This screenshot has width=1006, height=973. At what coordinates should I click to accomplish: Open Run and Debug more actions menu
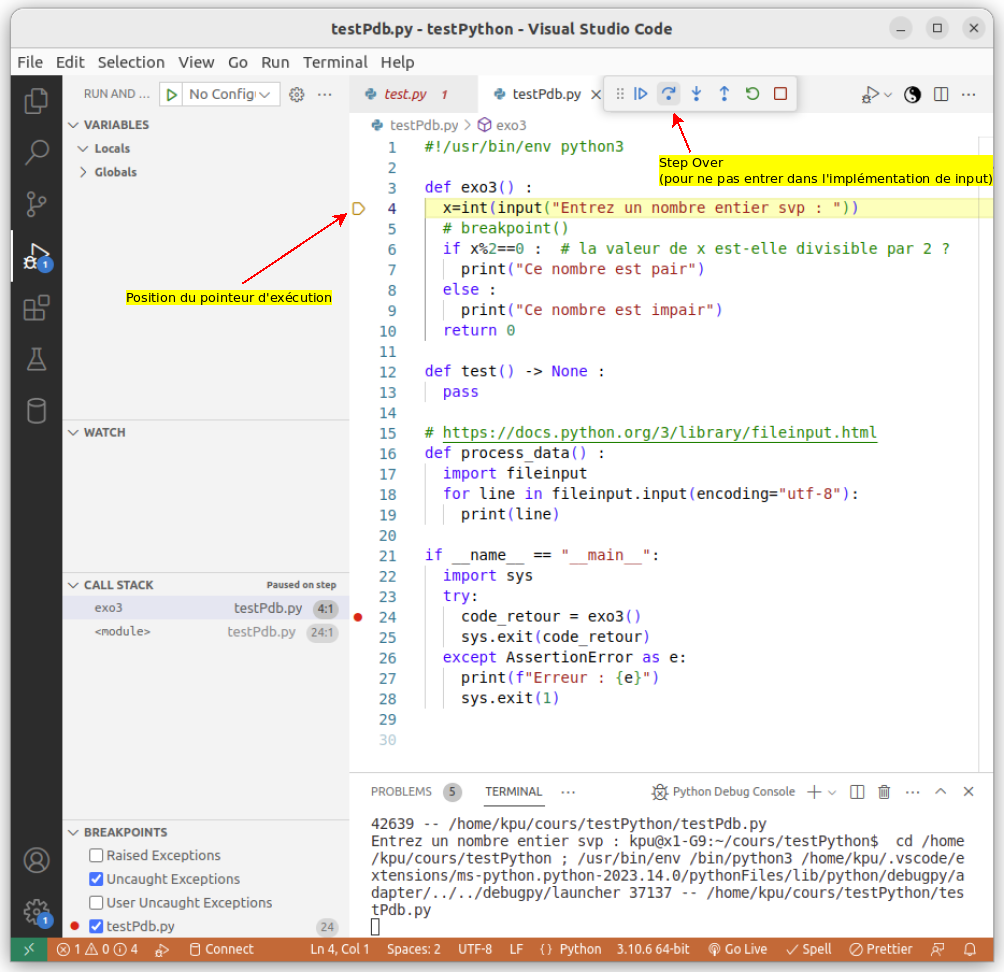pos(325,95)
